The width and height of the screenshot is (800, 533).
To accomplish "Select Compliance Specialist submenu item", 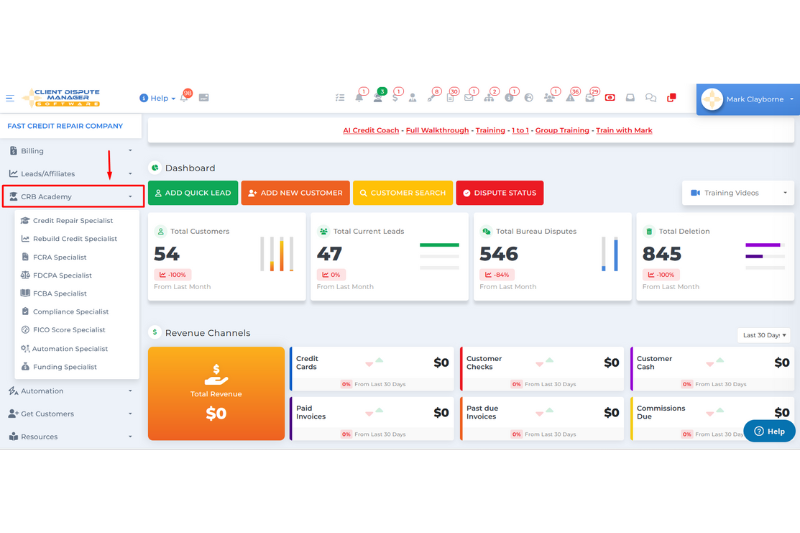I will pos(65,312).
